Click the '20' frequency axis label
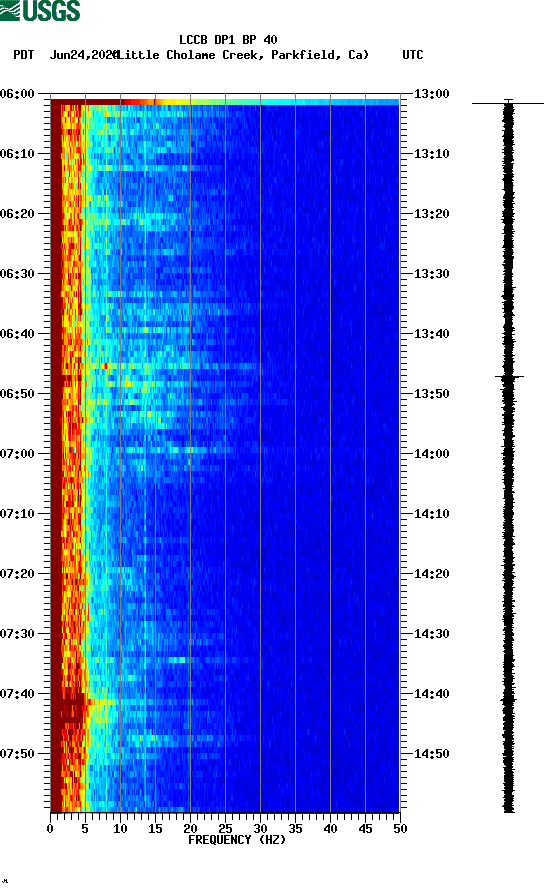 click(190, 829)
